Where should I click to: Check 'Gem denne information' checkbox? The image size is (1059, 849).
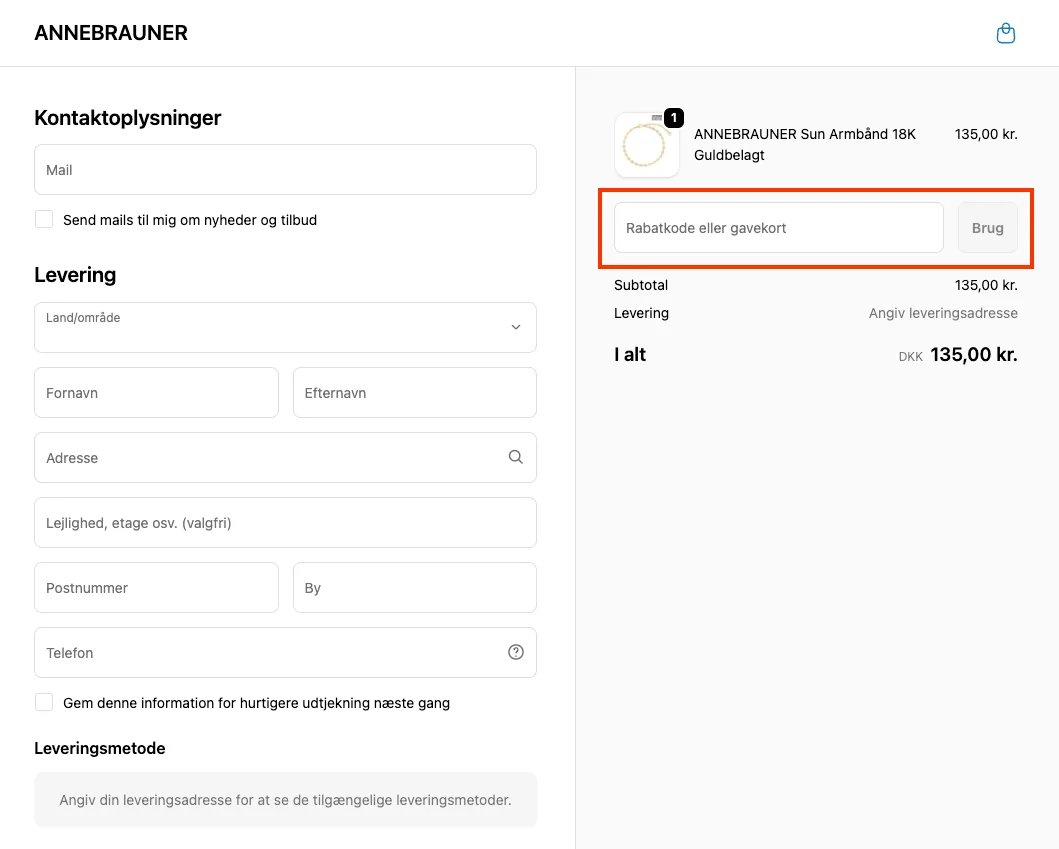(44, 702)
